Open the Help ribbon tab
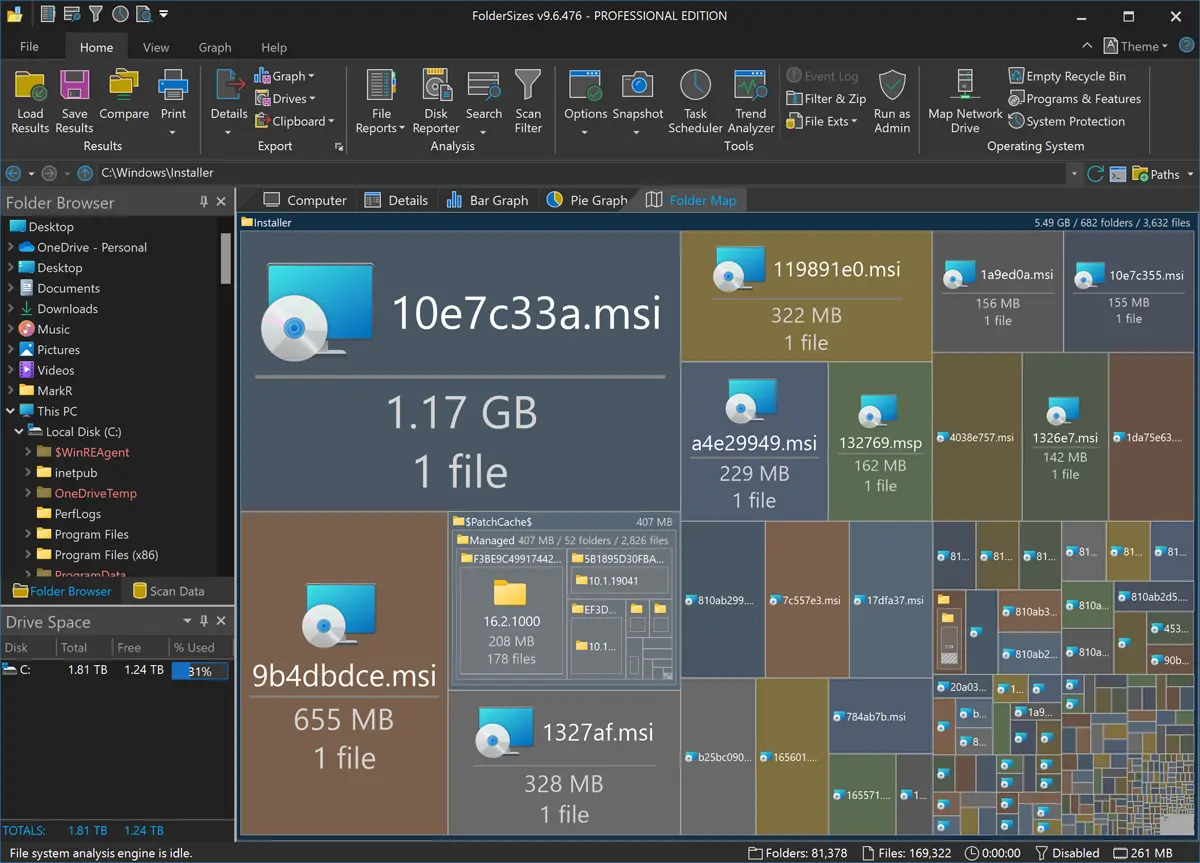Viewport: 1200px width, 863px height. [274, 47]
